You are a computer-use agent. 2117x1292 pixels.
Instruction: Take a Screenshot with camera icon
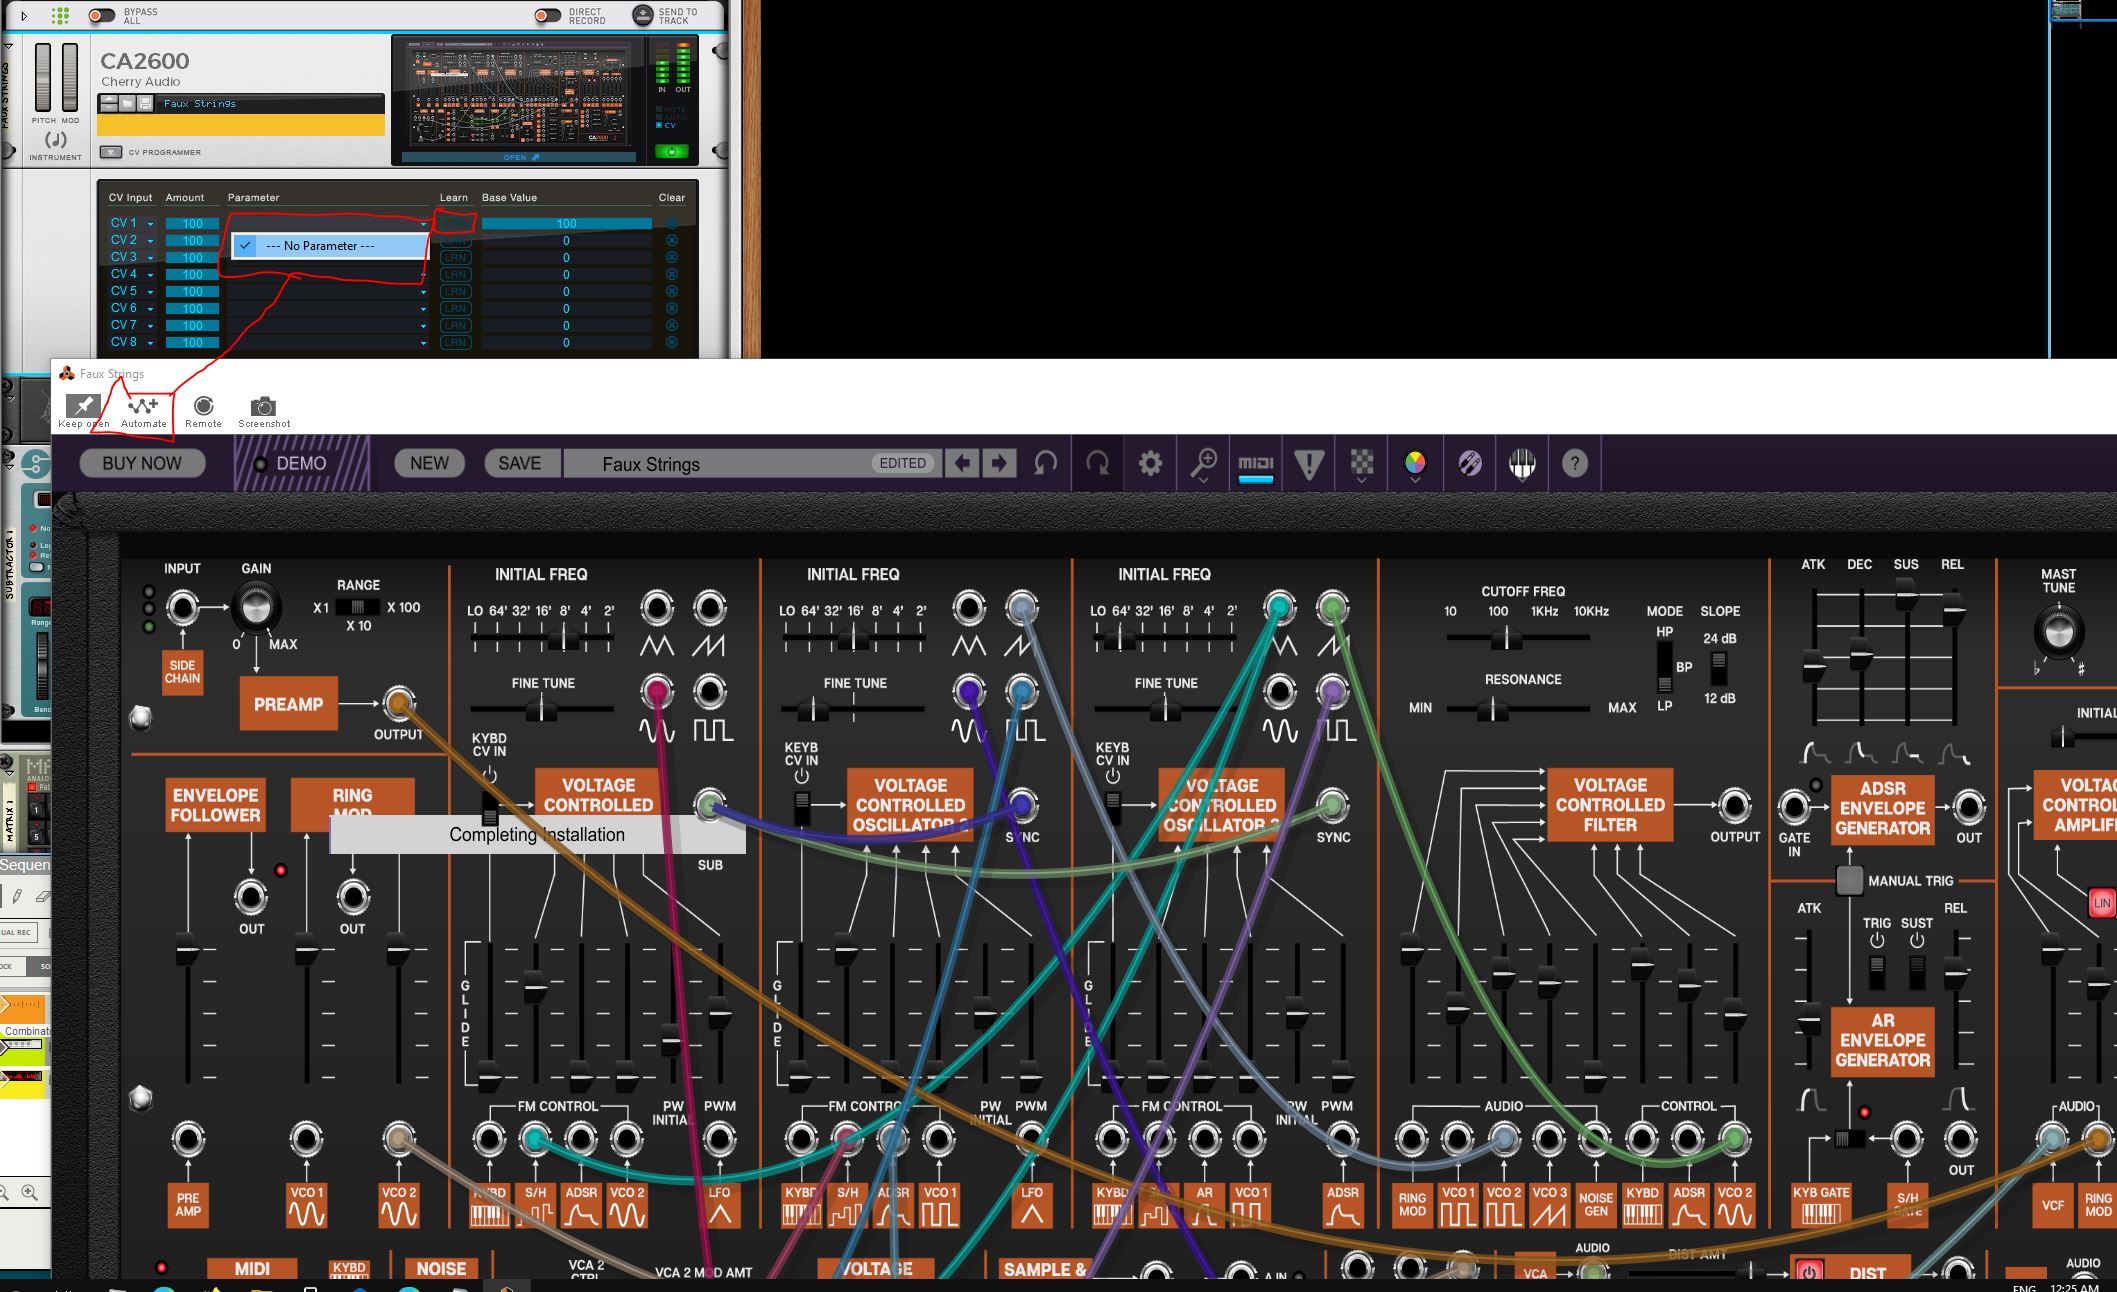pos(264,406)
